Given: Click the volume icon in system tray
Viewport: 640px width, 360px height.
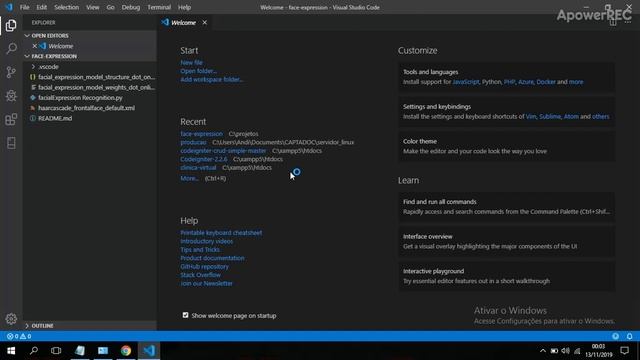Looking at the screenshot, I should click(565, 351).
